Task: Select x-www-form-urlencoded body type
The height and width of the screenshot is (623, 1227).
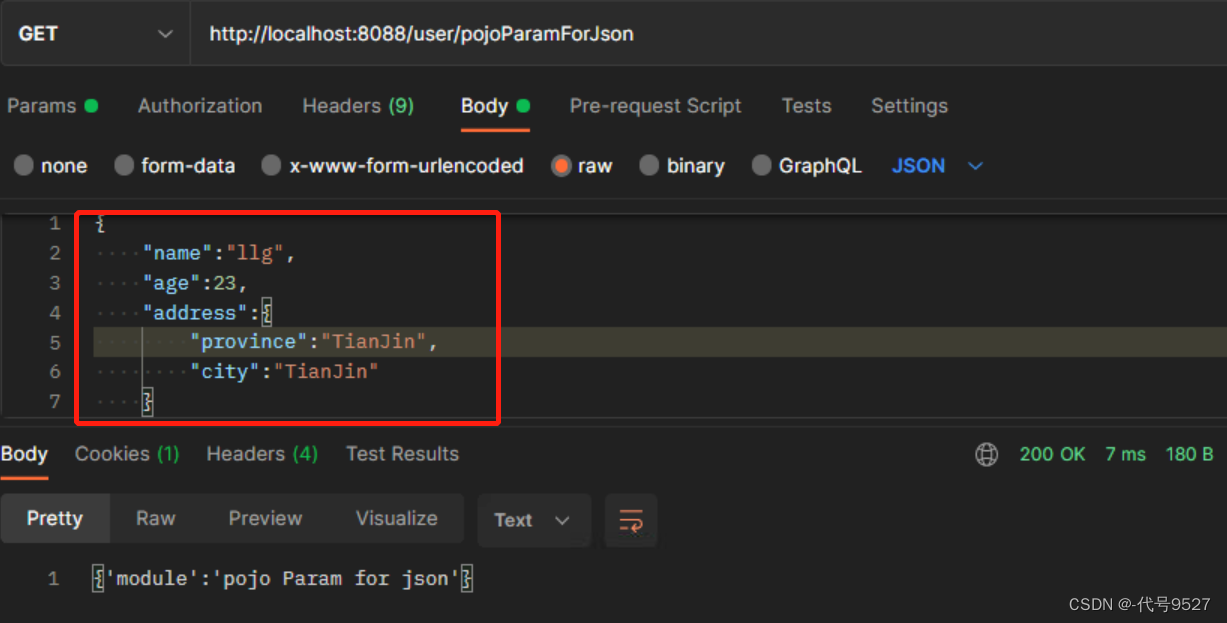Action: [392, 166]
